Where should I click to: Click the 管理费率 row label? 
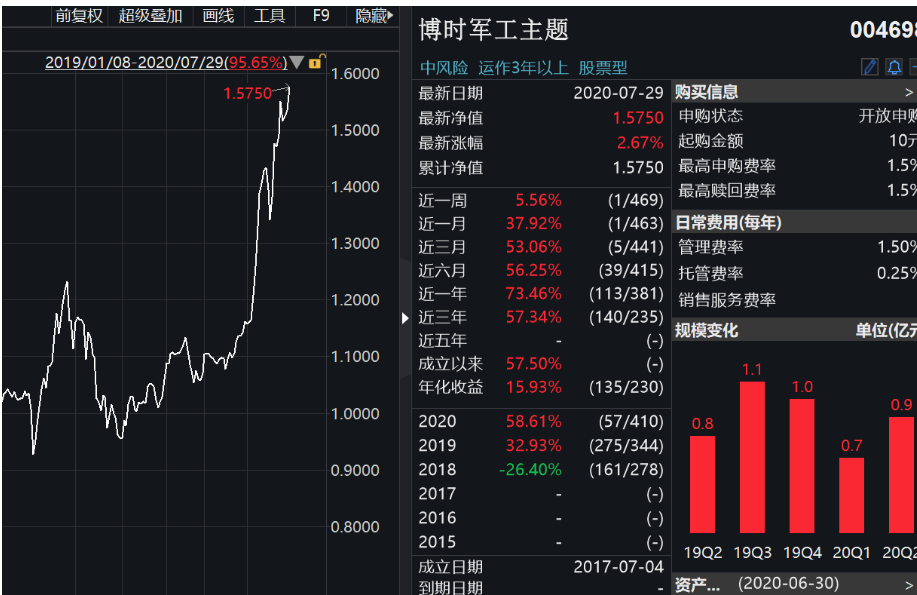[711, 247]
